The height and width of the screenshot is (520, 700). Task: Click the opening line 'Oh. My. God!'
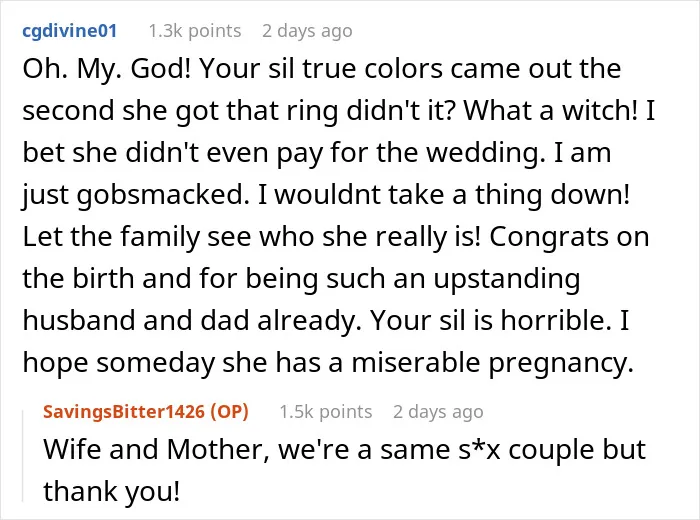pos(107,70)
